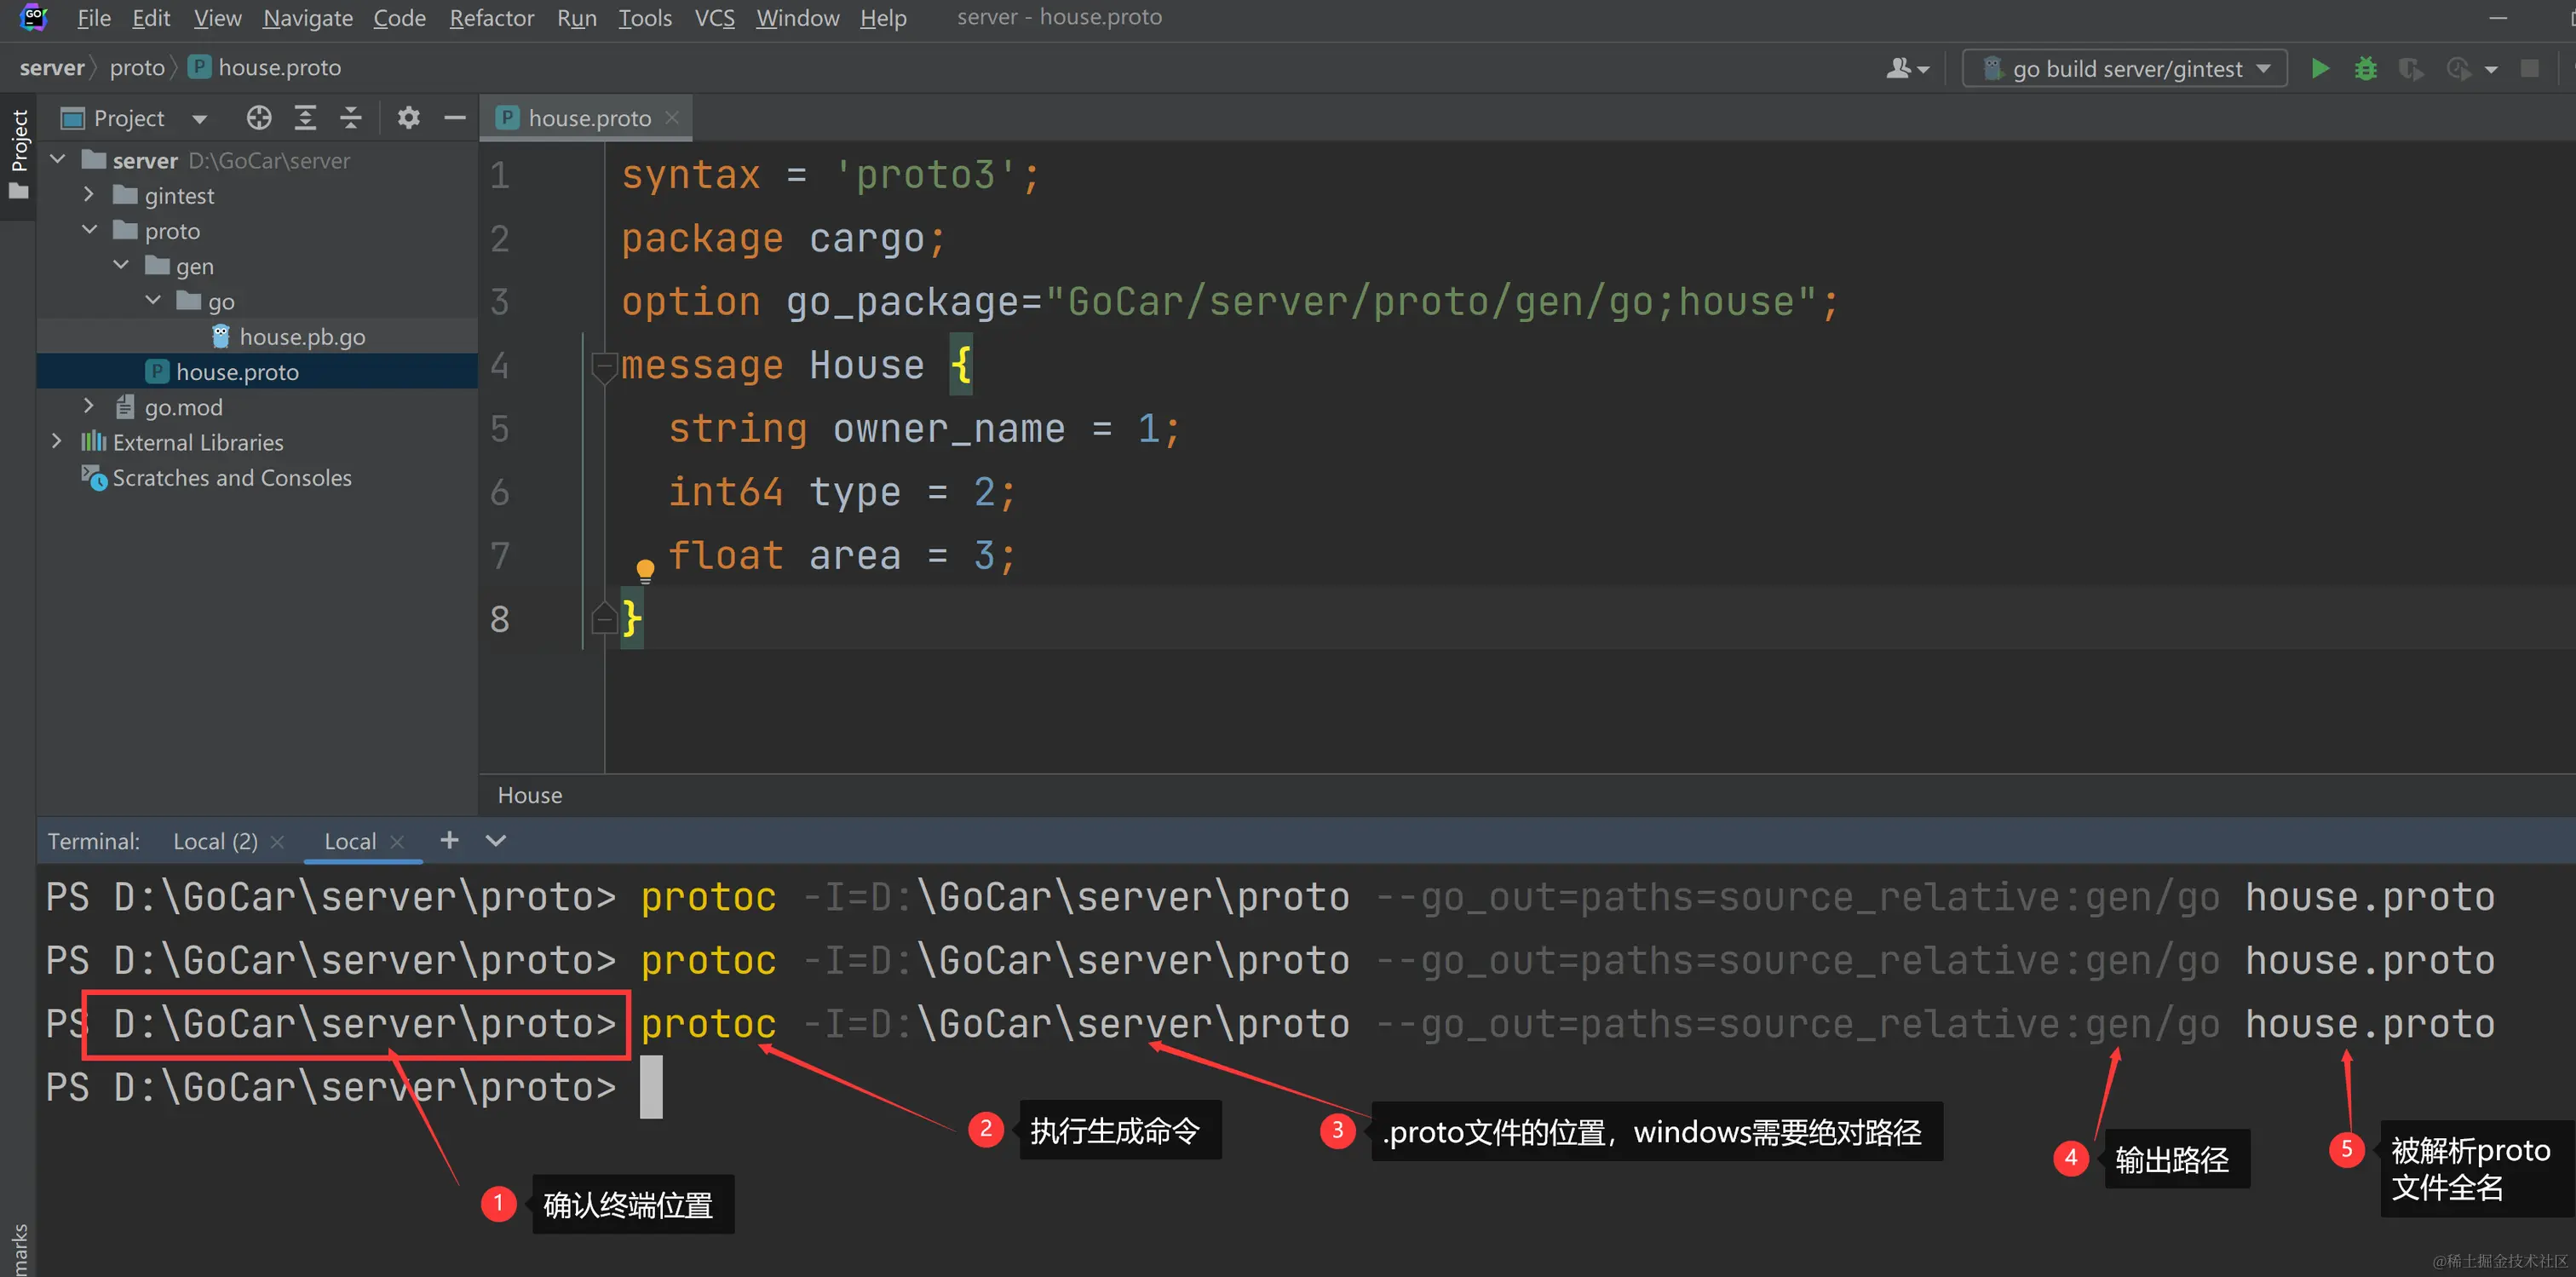2576x1277 pixels.
Task: Open Project panel settings gear
Action: point(408,118)
